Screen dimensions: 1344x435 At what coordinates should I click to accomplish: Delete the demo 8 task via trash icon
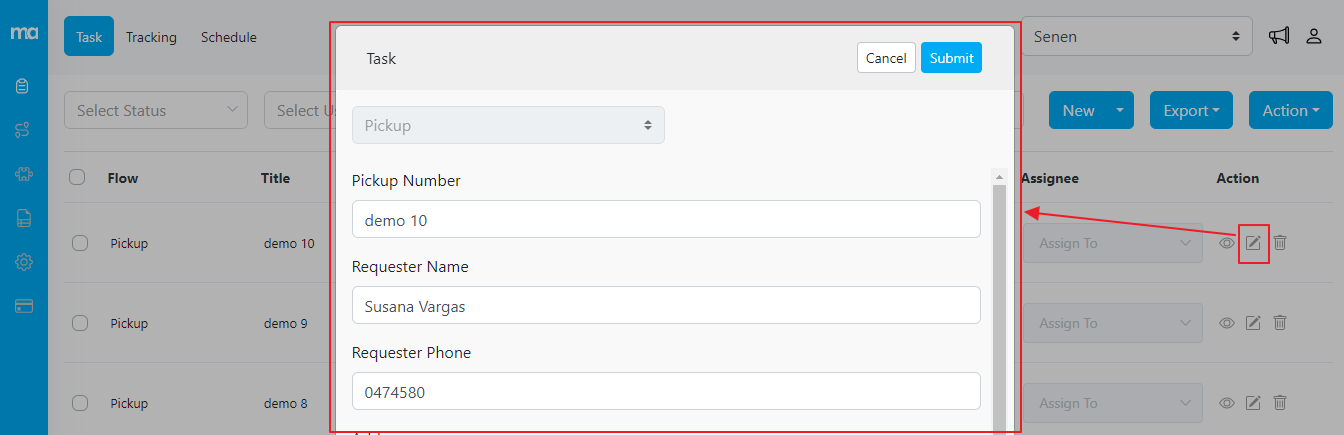point(1280,403)
